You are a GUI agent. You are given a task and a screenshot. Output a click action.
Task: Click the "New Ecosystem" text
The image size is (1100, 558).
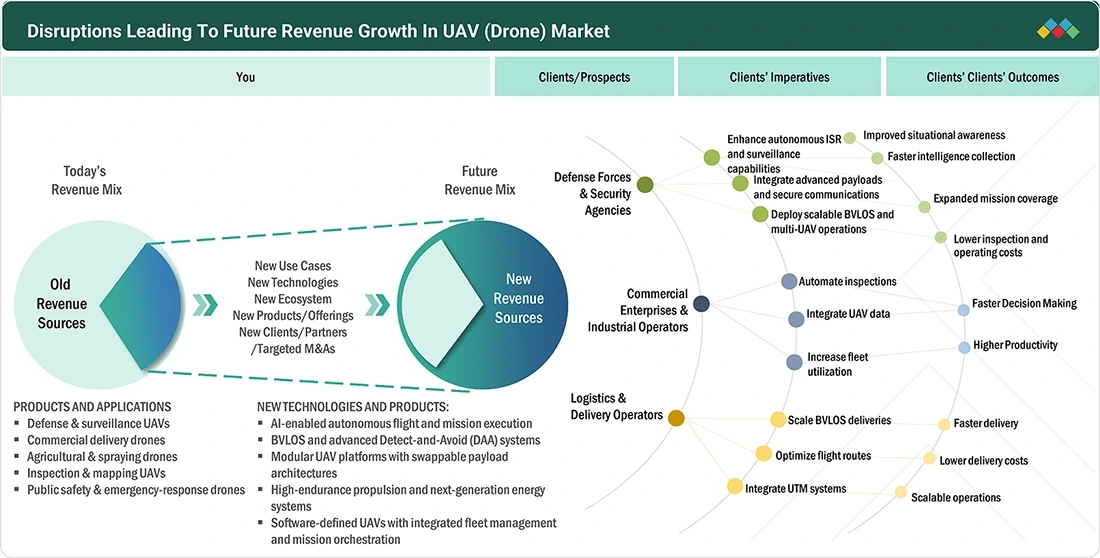(x=293, y=299)
